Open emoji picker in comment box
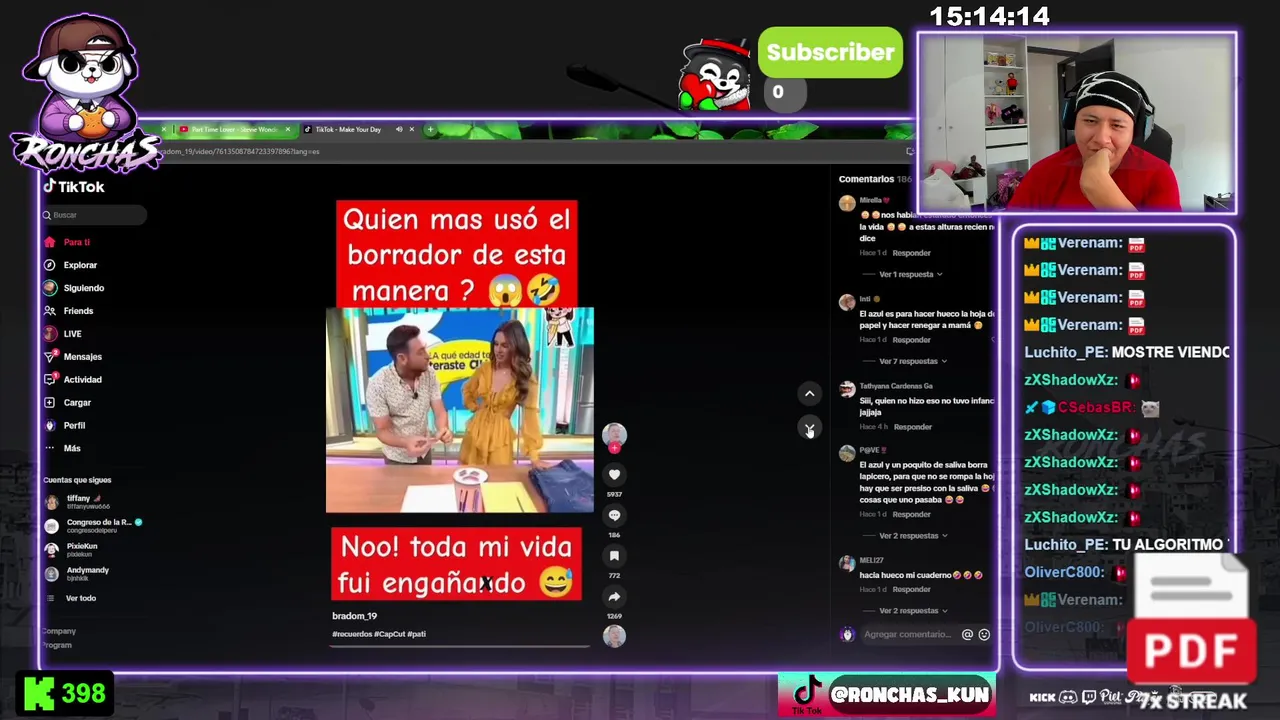Image resolution: width=1280 pixels, height=720 pixels. coord(984,634)
